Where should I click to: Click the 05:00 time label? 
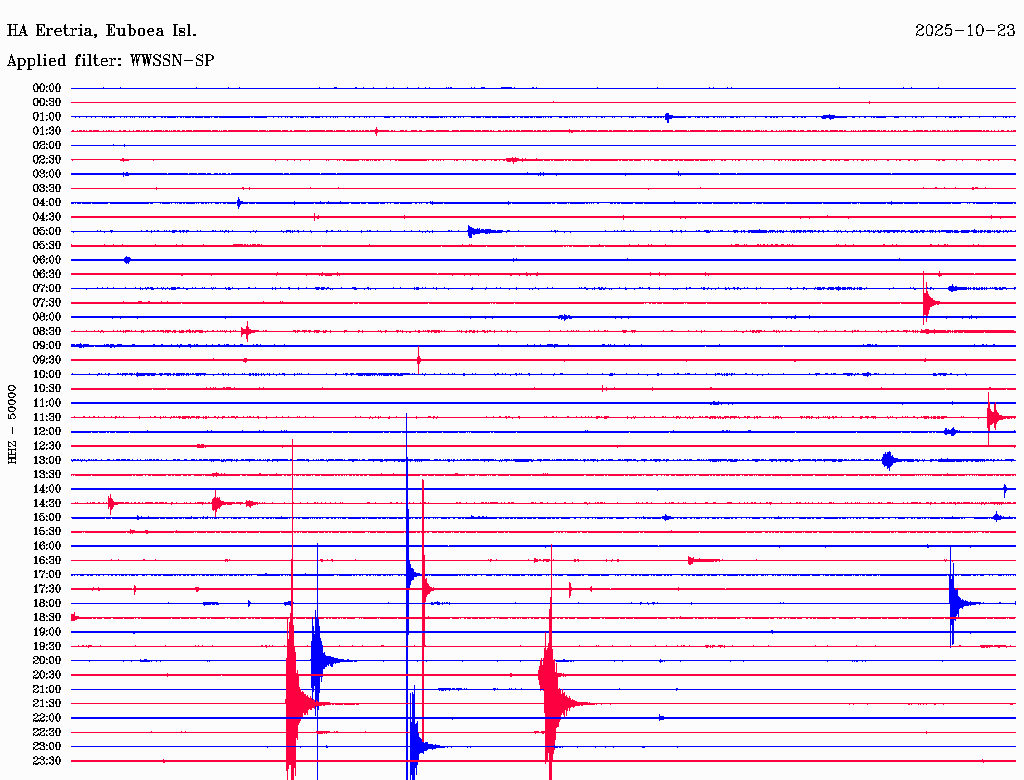[47, 231]
